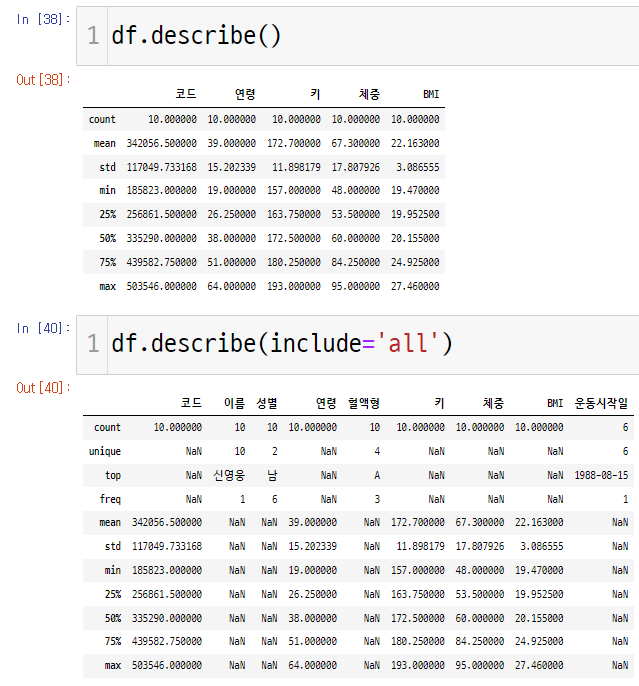Click the max row label in Out[38] table

pyautogui.click(x=108, y=287)
